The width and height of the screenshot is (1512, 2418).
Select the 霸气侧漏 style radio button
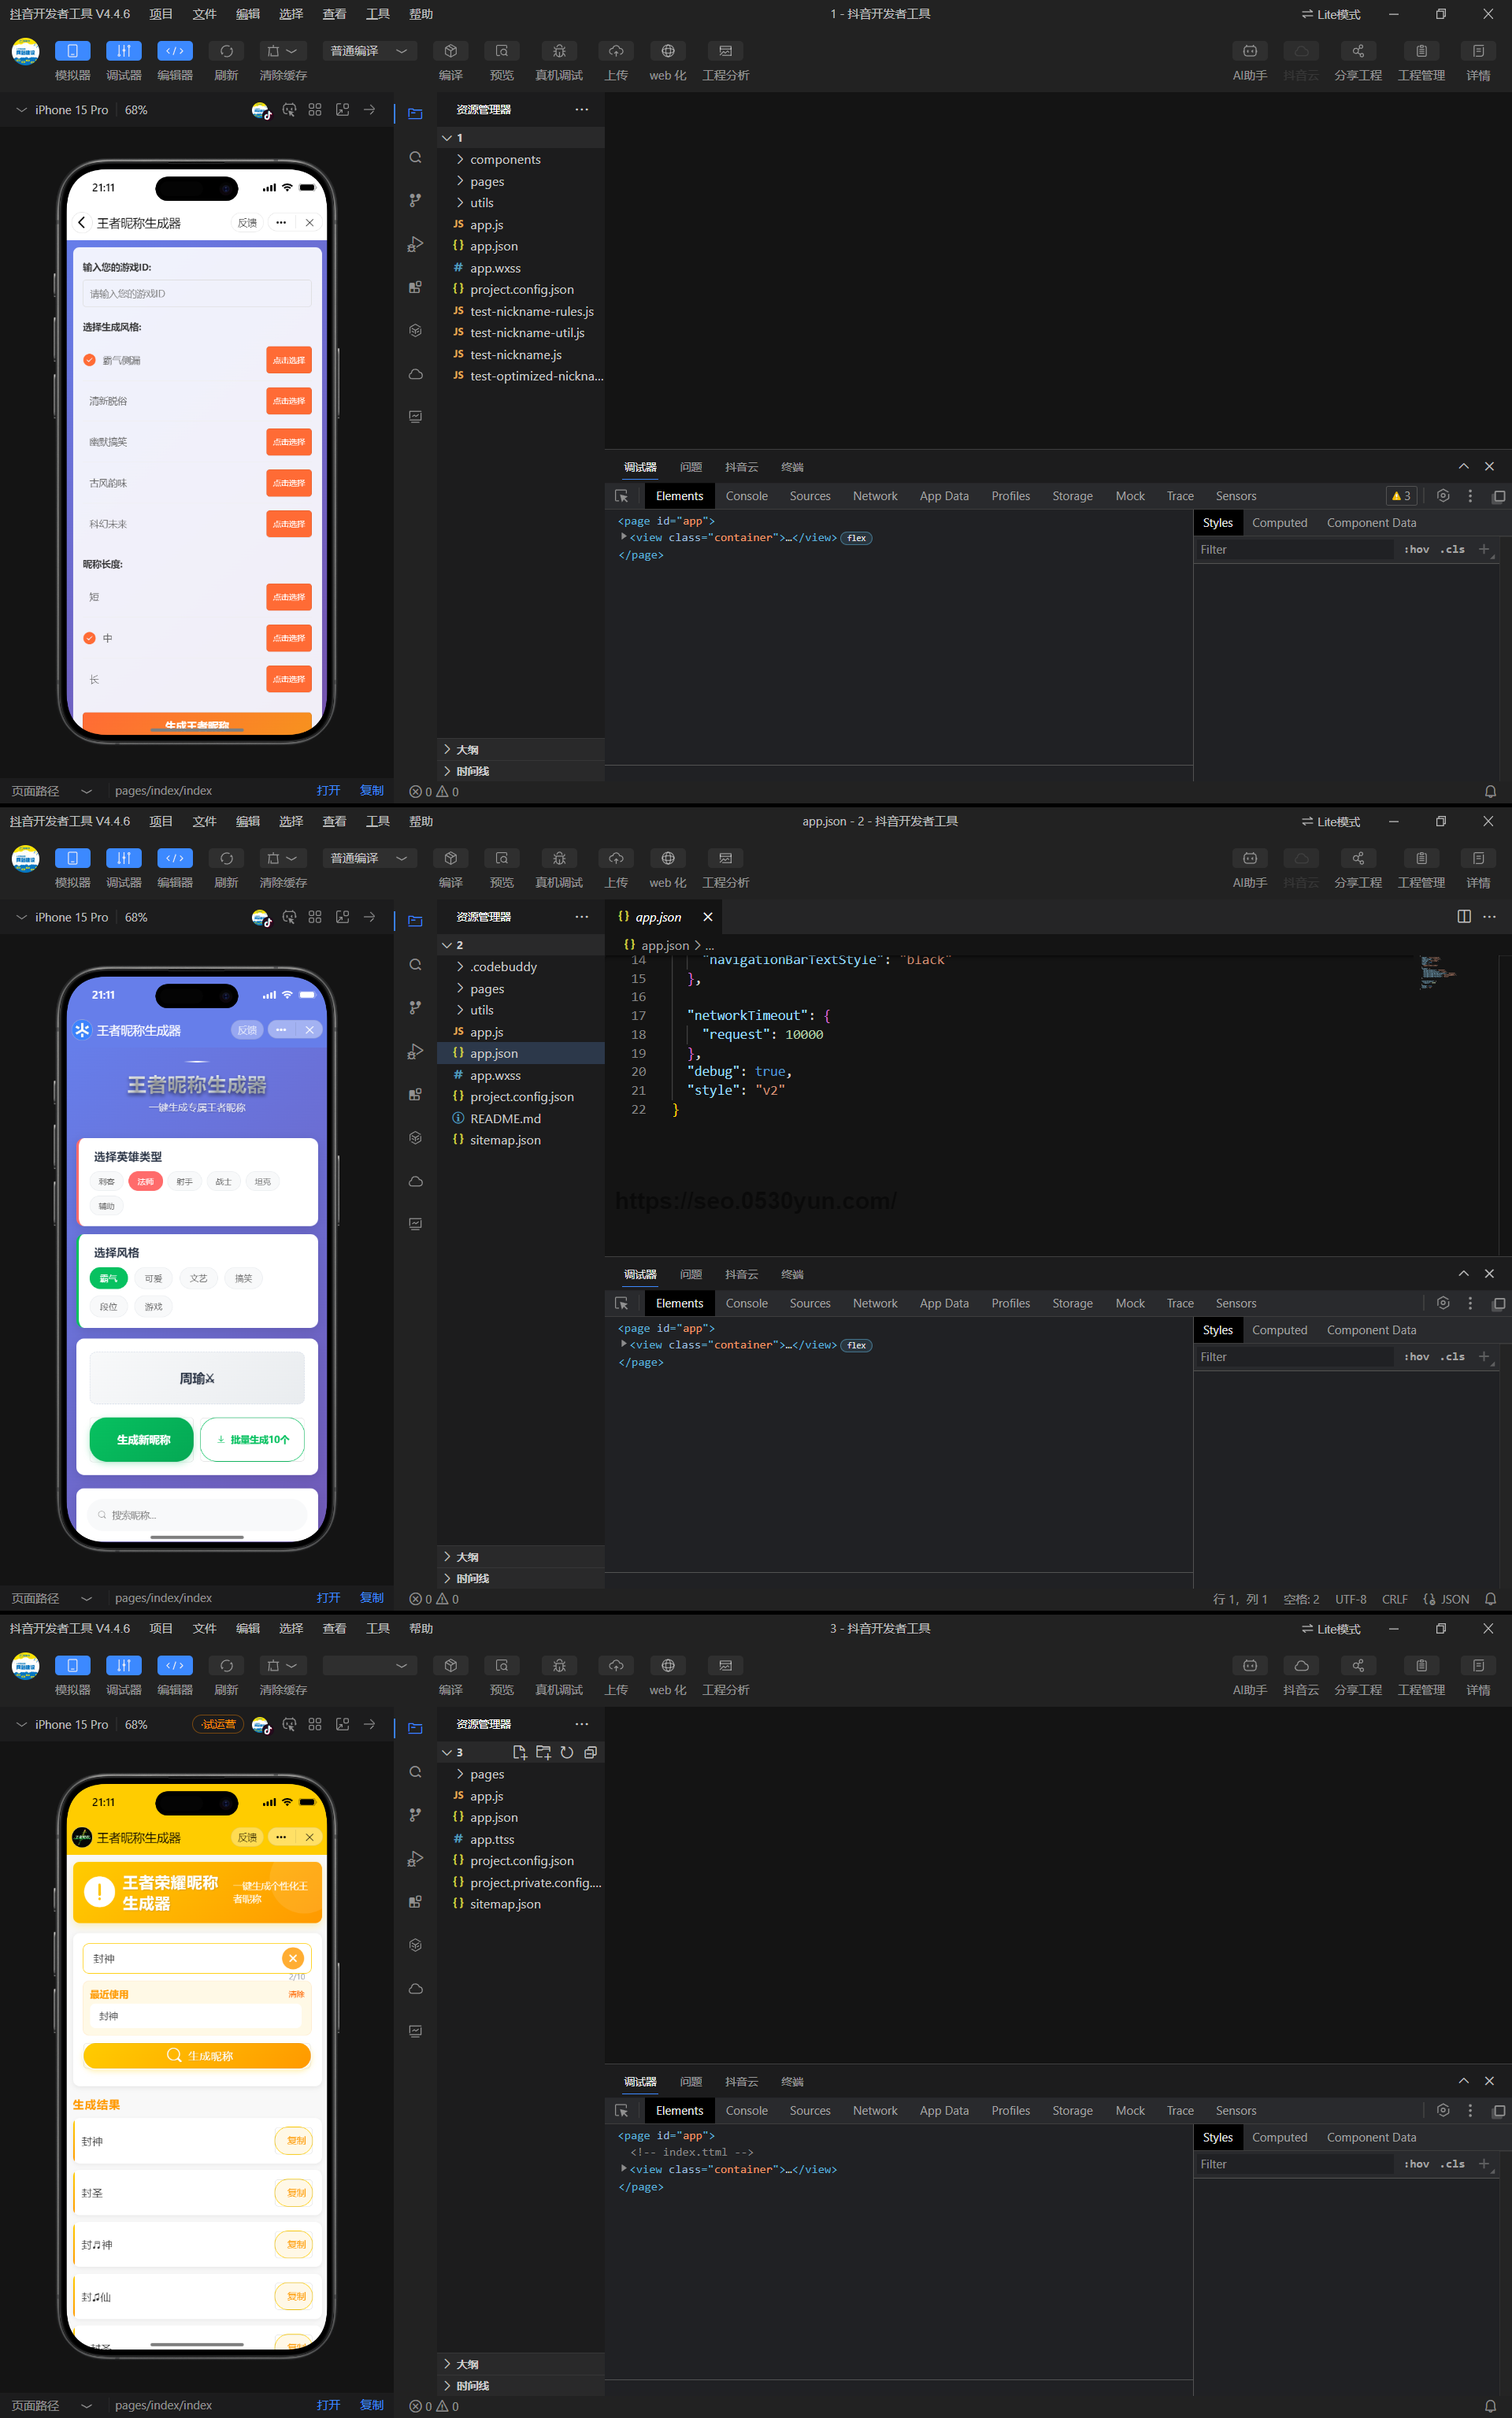(x=90, y=360)
